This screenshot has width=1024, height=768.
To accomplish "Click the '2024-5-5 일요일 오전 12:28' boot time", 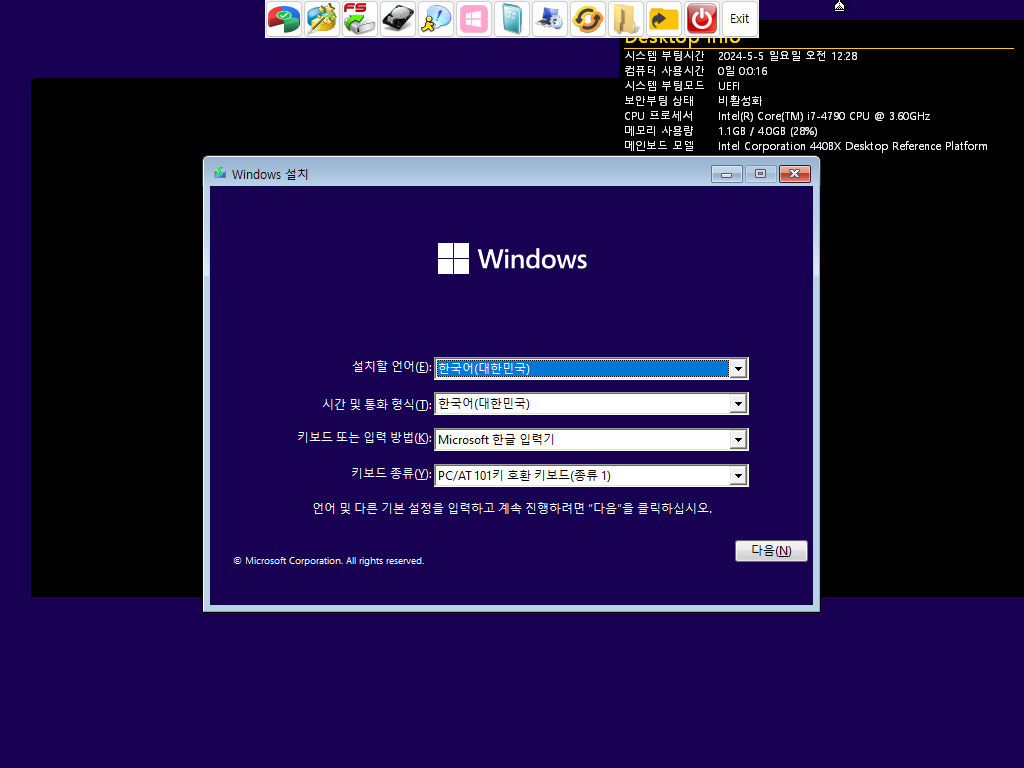I will click(788, 56).
